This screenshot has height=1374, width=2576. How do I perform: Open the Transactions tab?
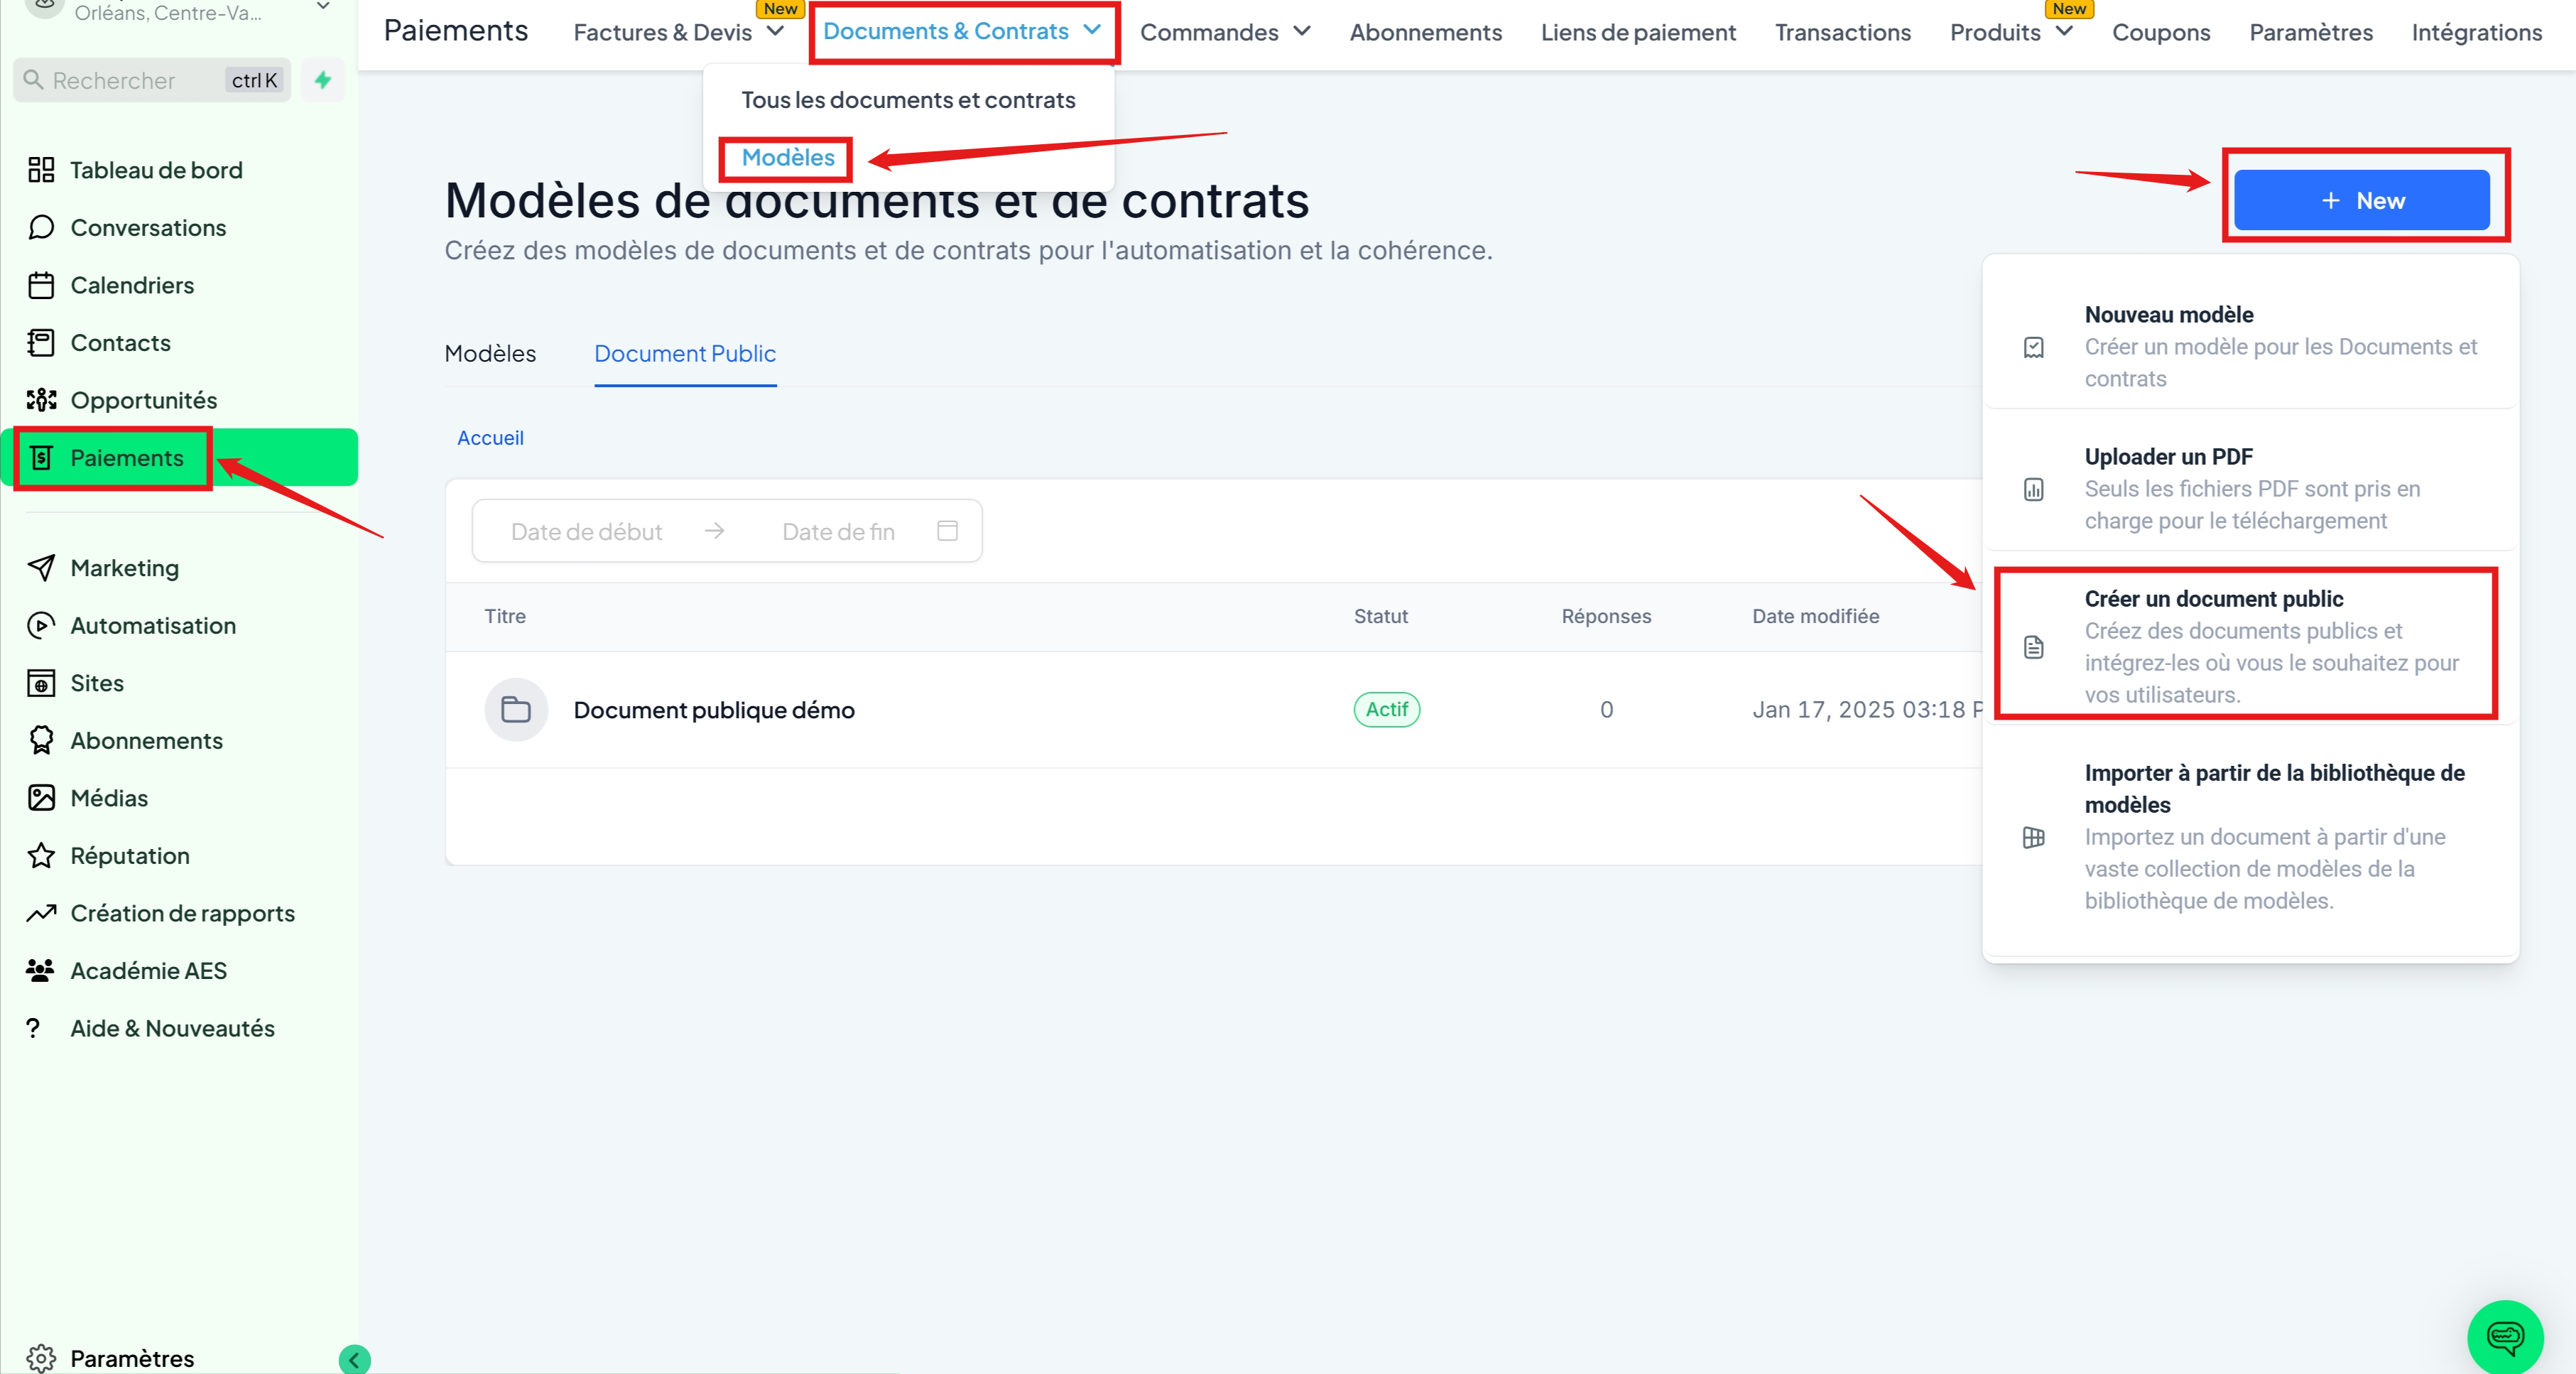[1843, 32]
